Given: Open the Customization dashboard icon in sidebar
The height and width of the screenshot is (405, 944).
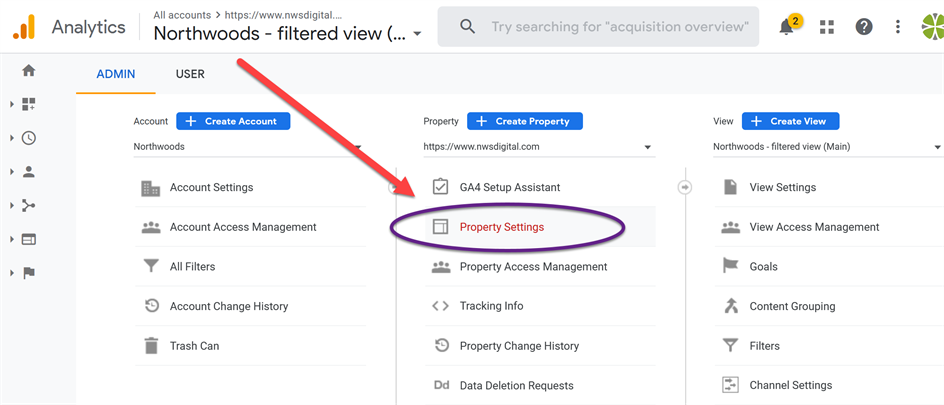Looking at the screenshot, I should [28, 104].
